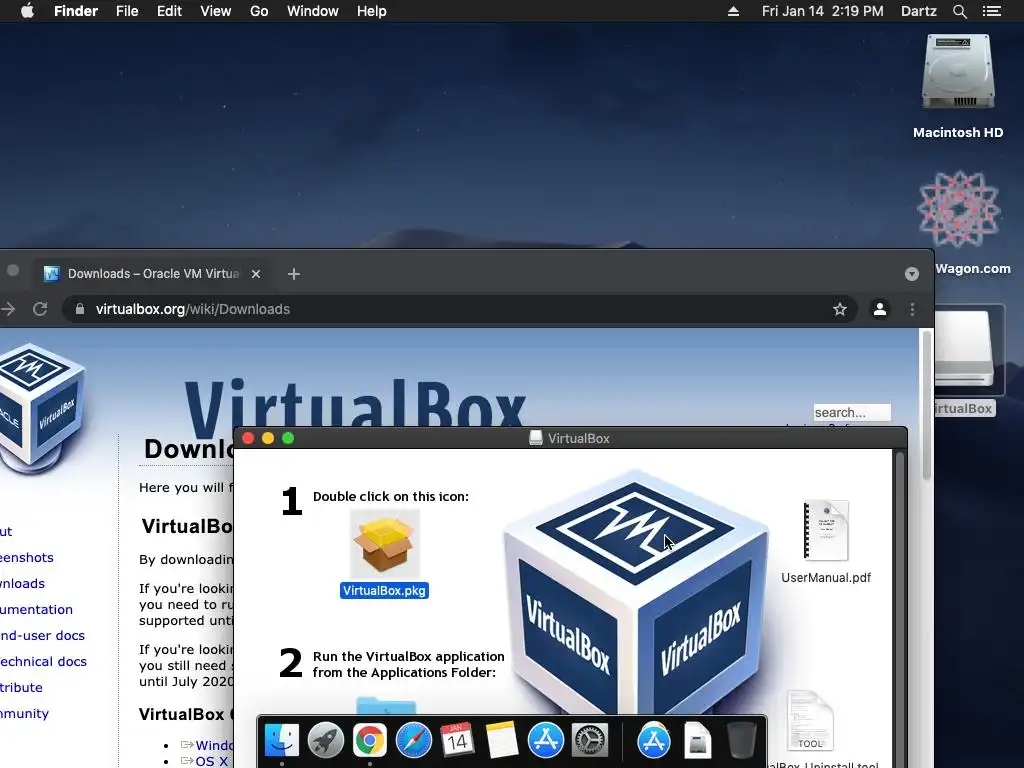This screenshot has width=1024, height=768.
Task: Click the VirtualBox installer window scrollbar
Action: tap(900, 607)
